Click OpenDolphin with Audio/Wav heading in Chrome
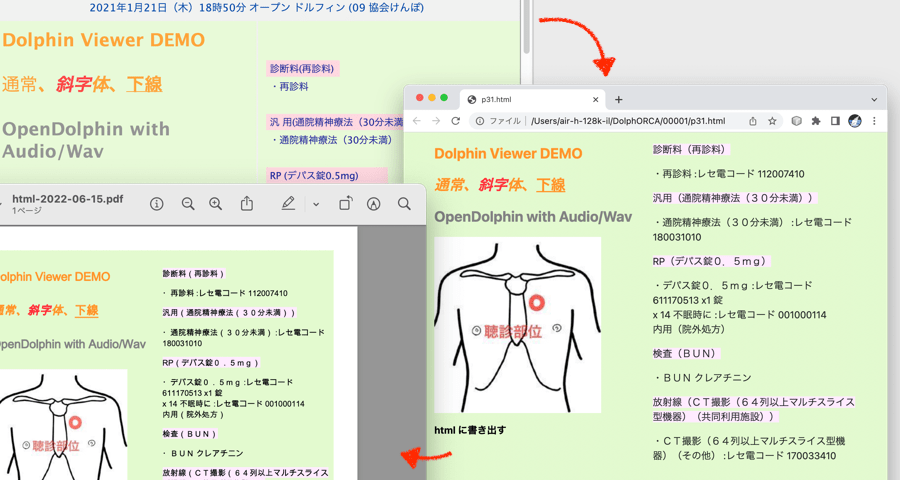This screenshot has height=480, width=900. pos(533,217)
